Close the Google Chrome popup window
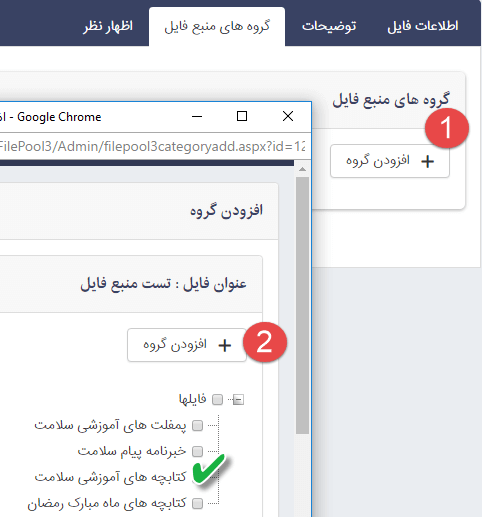This screenshot has width=482, height=517. [288, 116]
